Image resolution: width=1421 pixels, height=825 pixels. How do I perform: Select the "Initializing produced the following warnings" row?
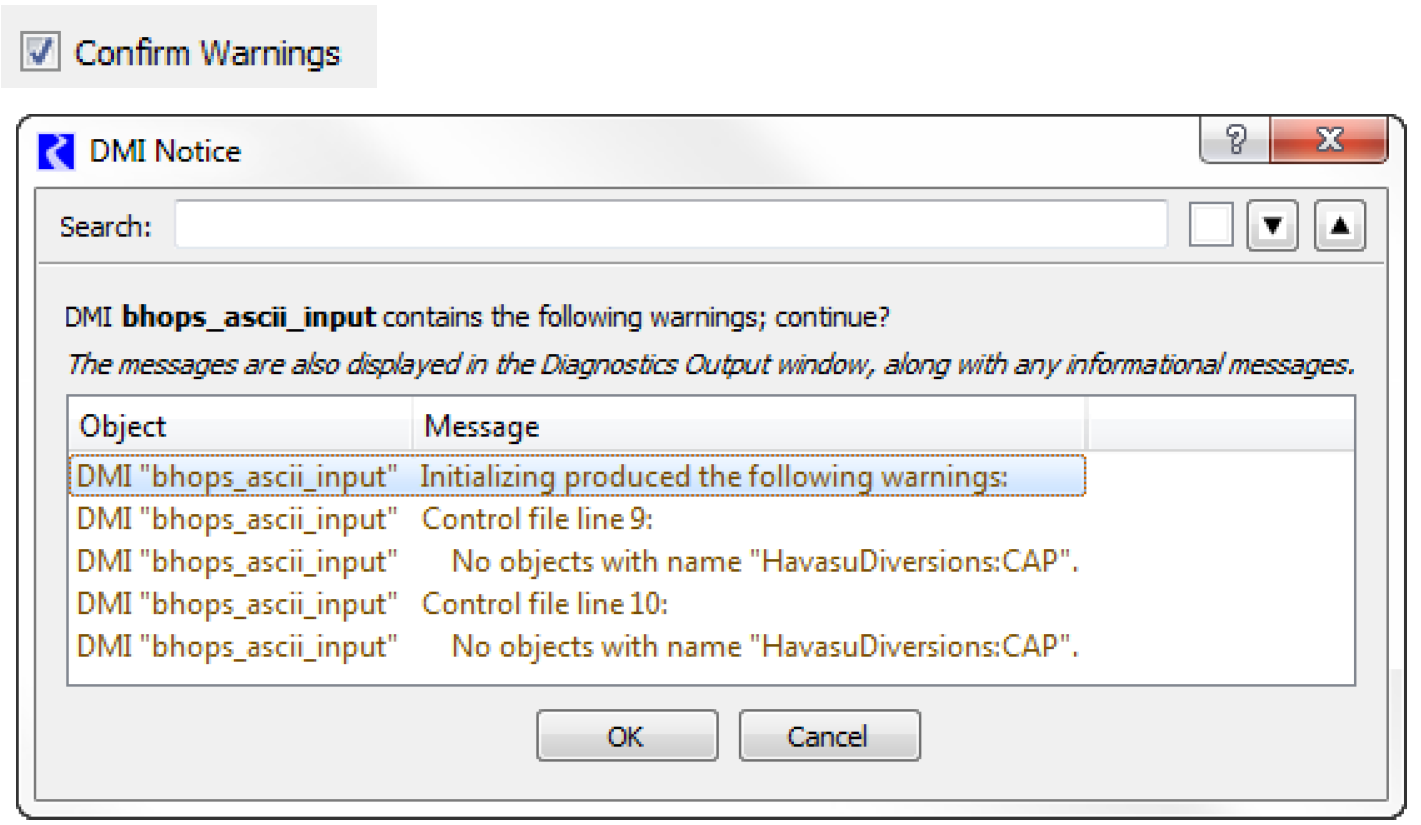713,477
